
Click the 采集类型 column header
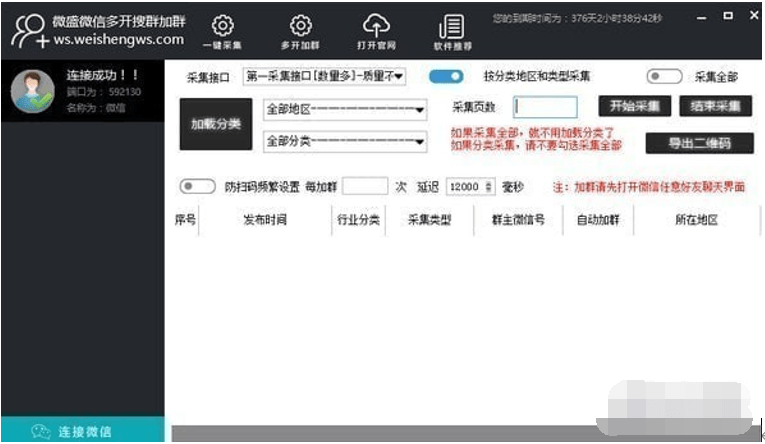(x=429, y=220)
